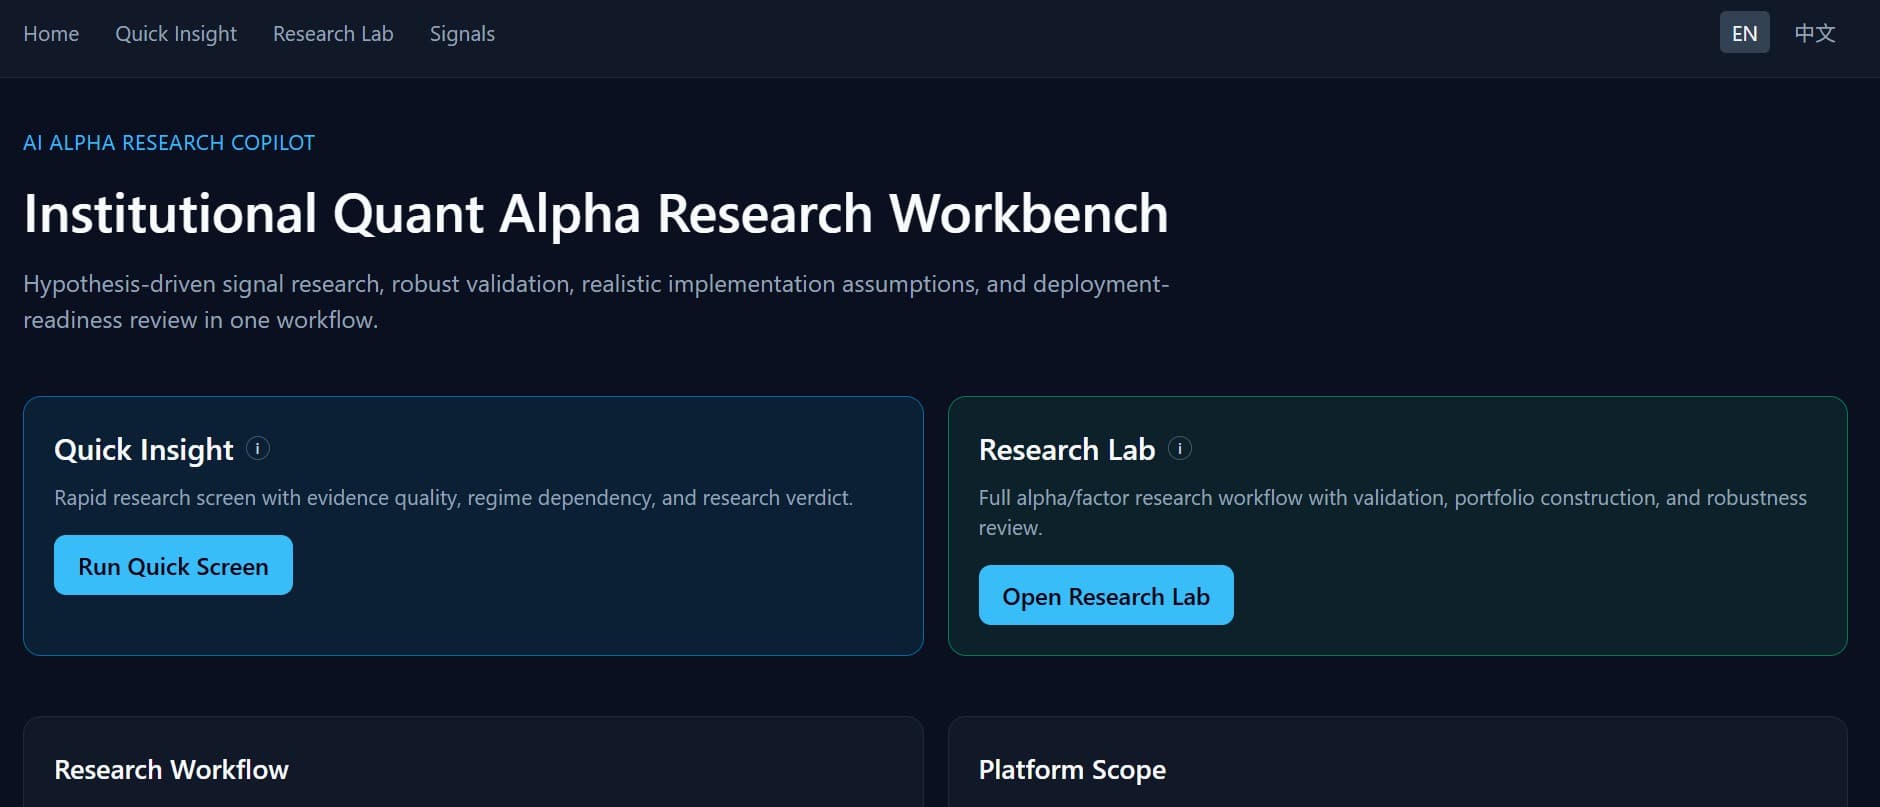Screen dimensions: 1880x807
Task: Click the AI ALPHA RESEARCH COPILOT label
Action: [x=169, y=143]
